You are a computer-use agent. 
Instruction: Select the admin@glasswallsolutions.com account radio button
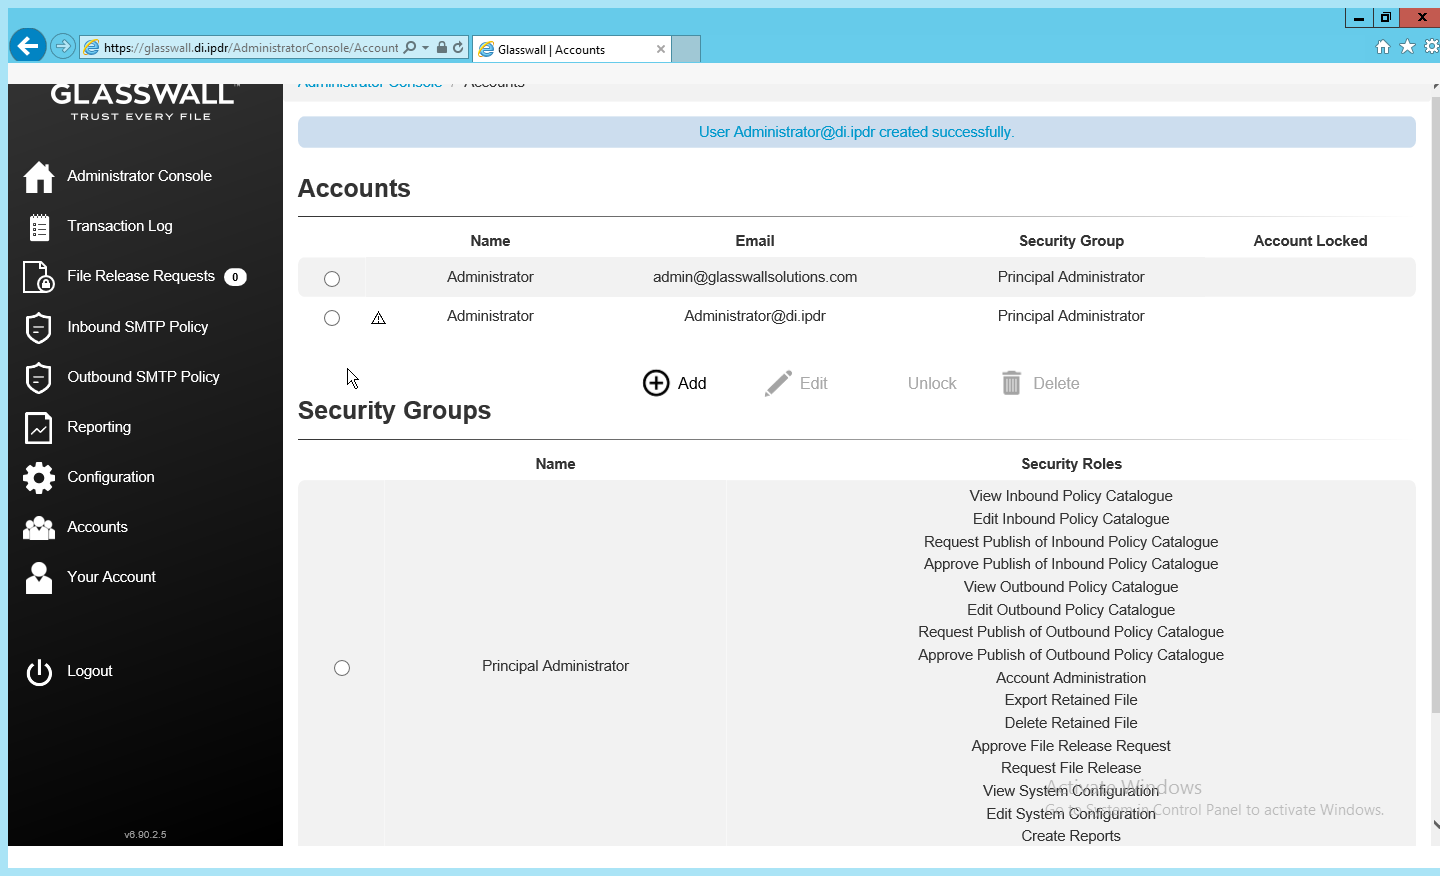click(332, 279)
